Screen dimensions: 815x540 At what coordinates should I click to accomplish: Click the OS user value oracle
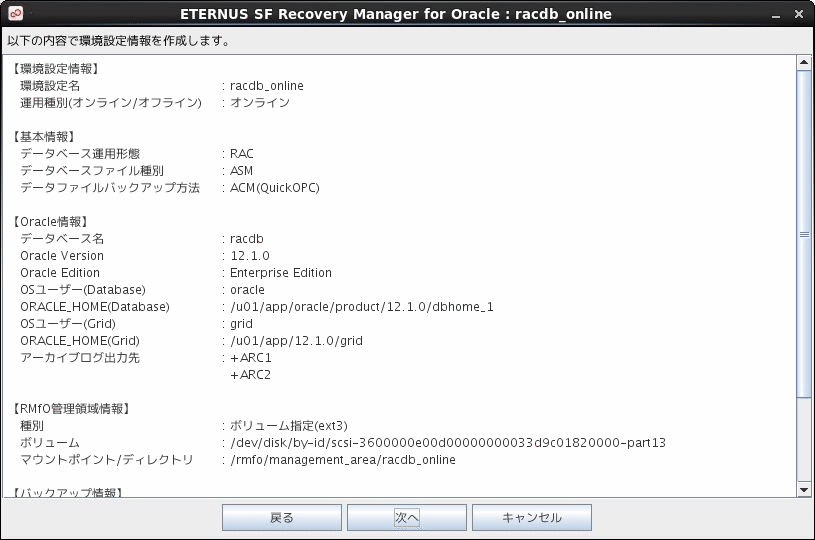[x=247, y=289]
